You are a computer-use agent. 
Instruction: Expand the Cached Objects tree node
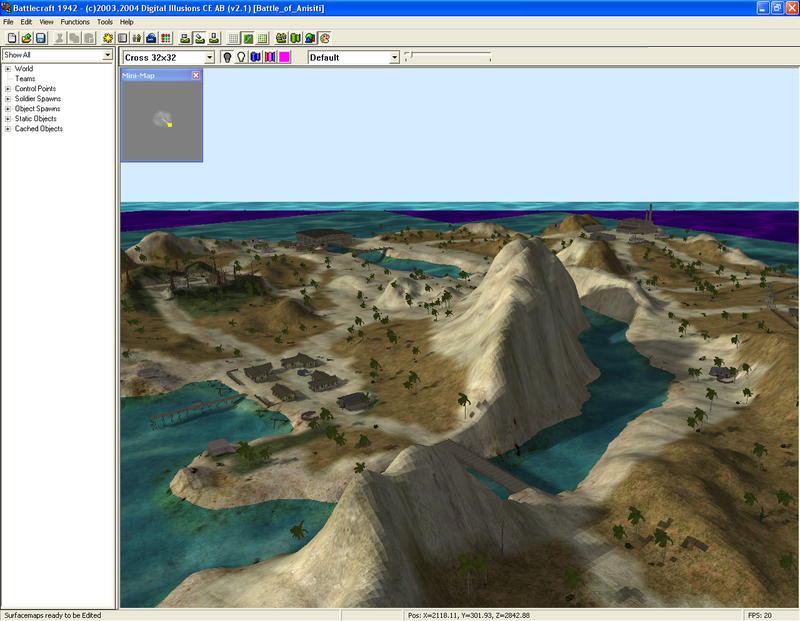(8, 129)
